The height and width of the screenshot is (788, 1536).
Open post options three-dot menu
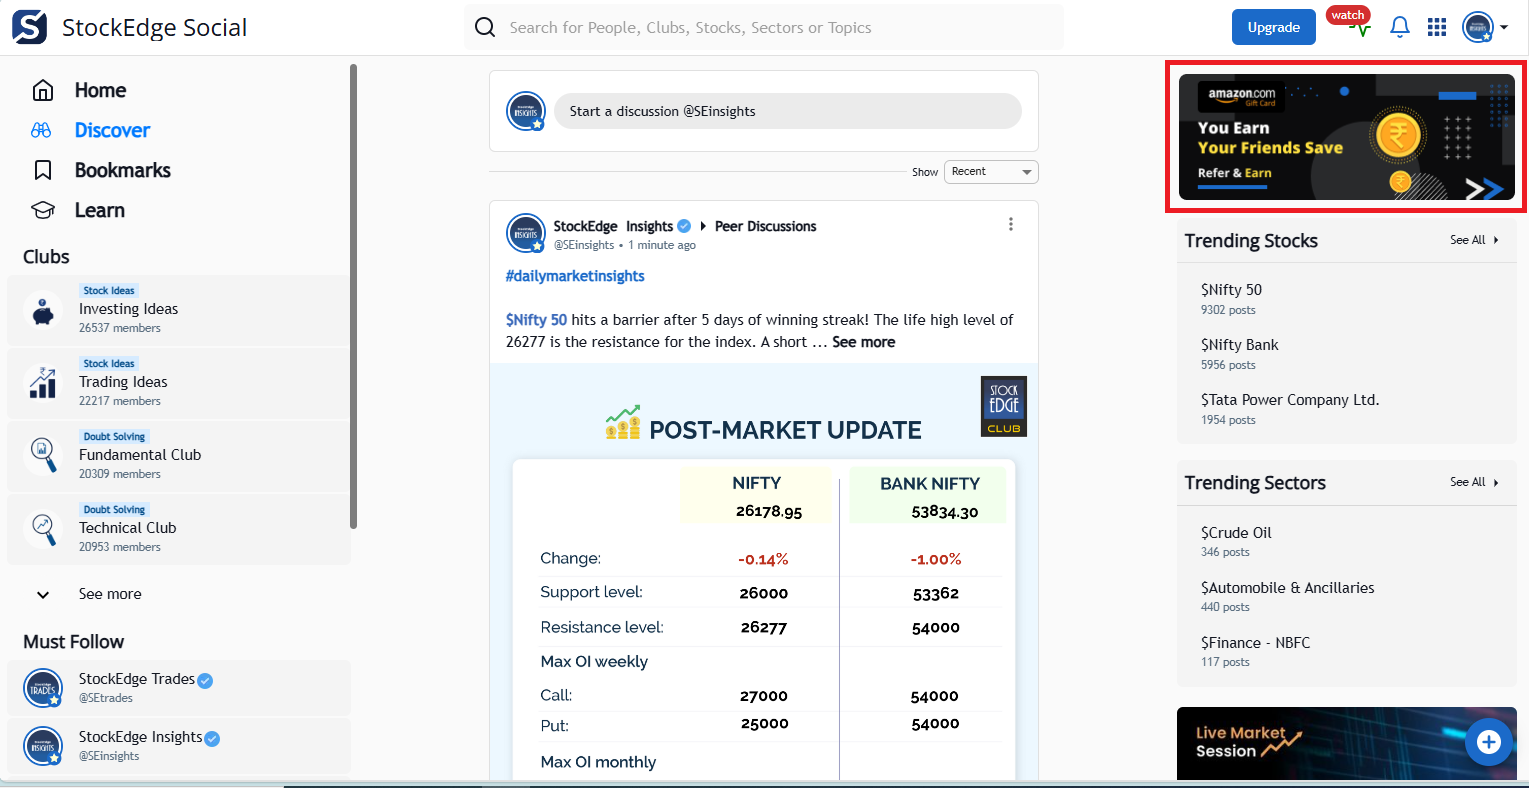pos(1011,224)
